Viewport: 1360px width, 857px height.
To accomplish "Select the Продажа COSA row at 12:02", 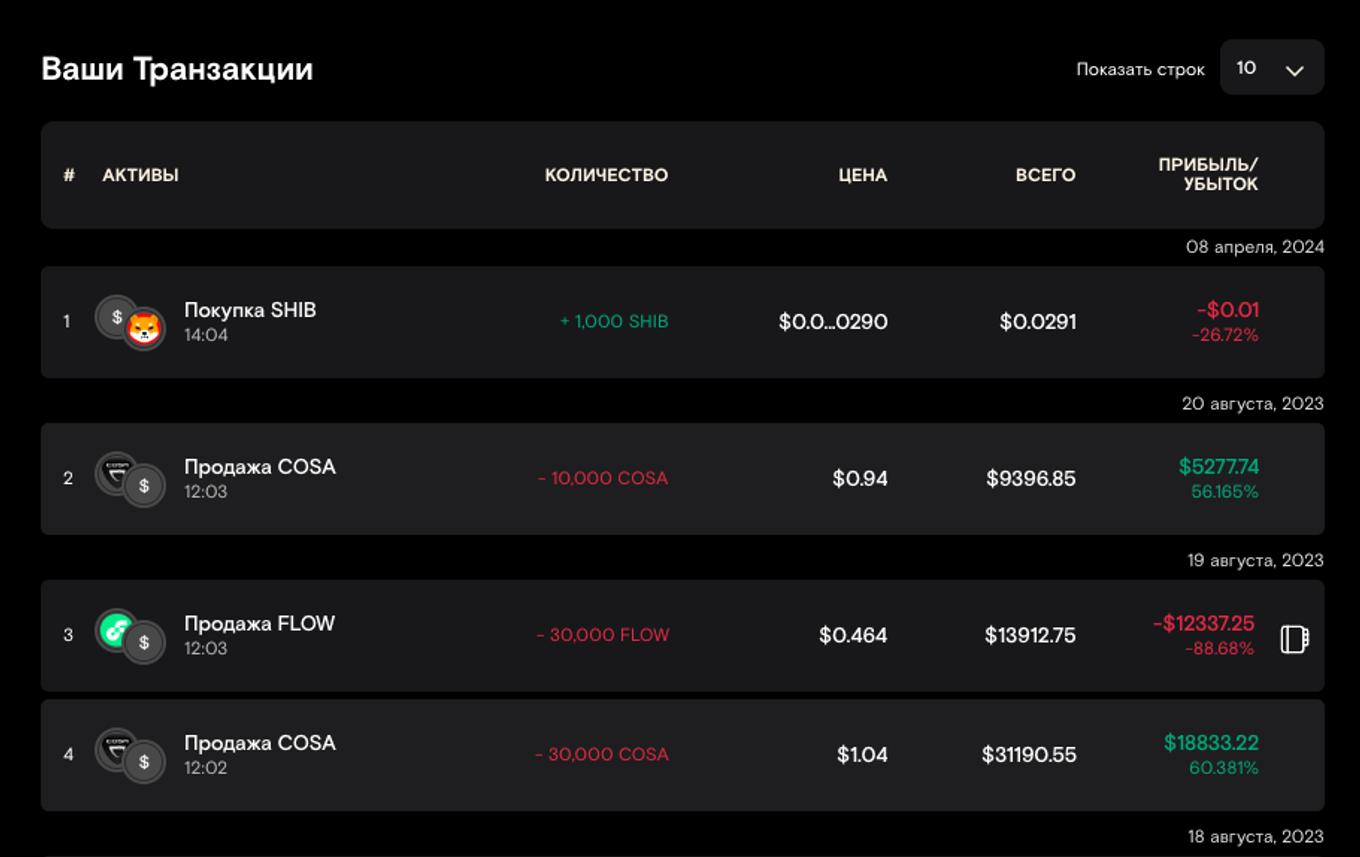I will (260, 743).
